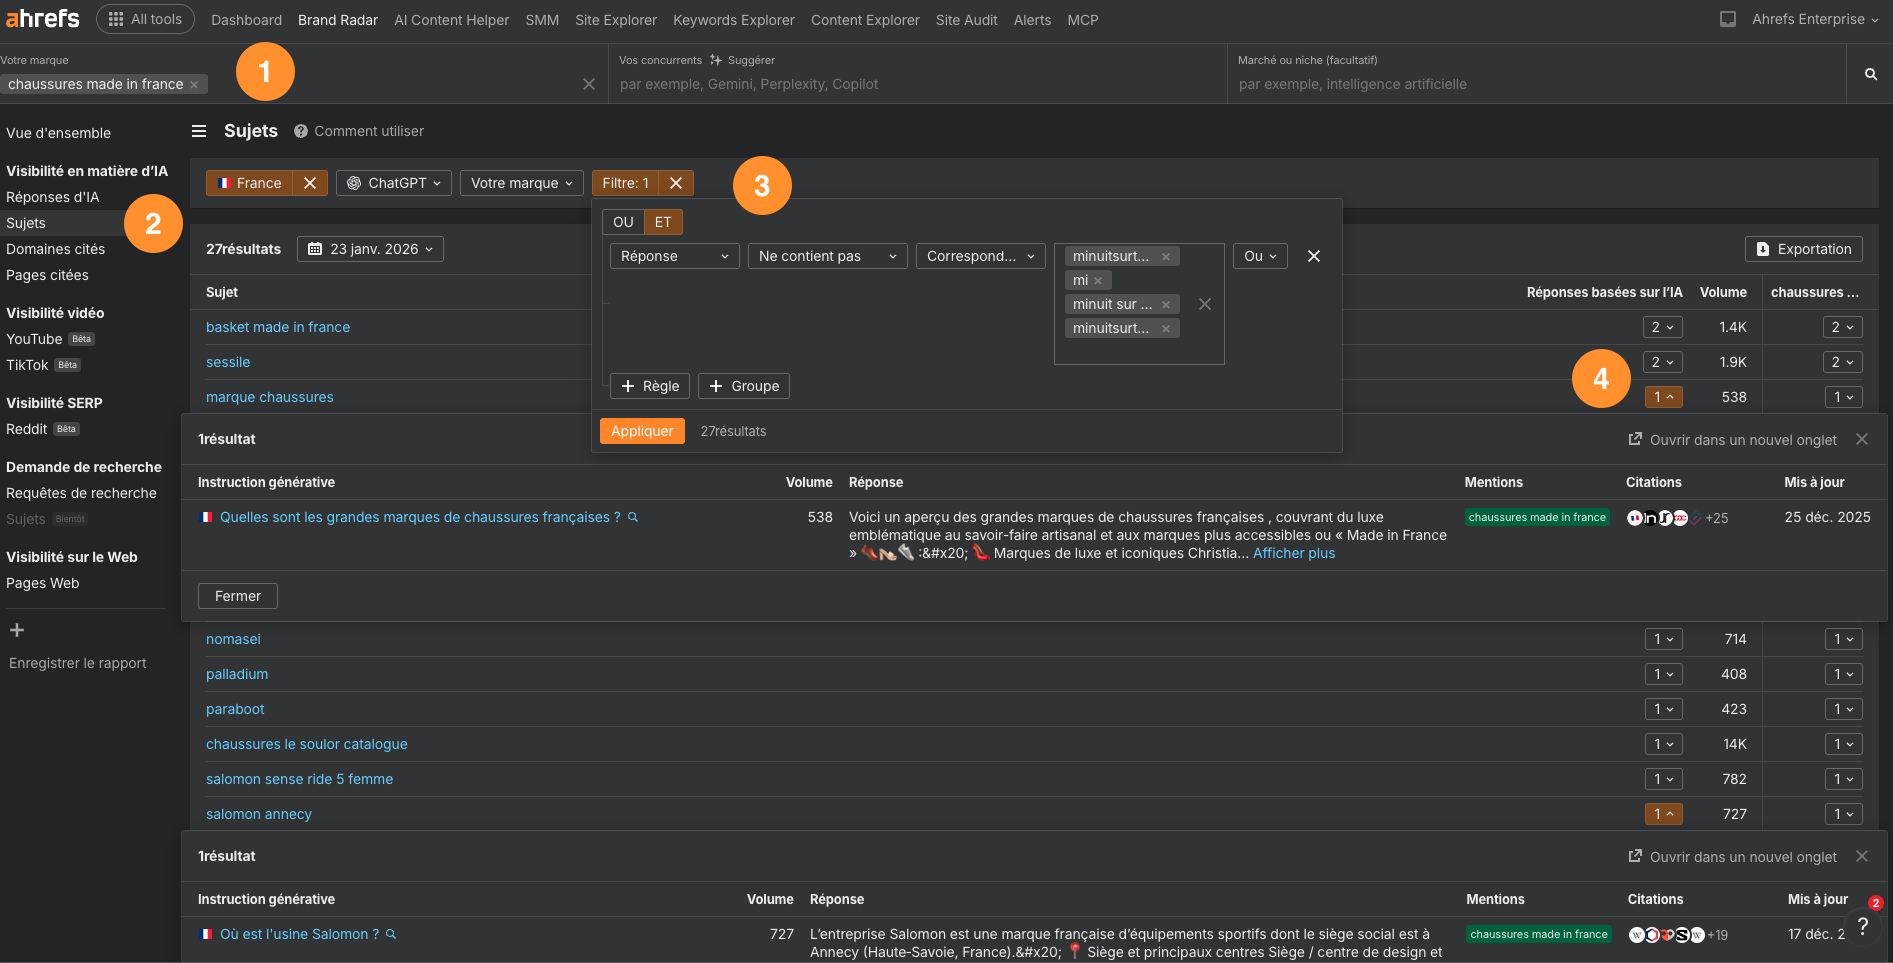The image size is (1893, 963).
Task: Remove the mi tag from the filter values
Action: pyautogui.click(x=1098, y=280)
